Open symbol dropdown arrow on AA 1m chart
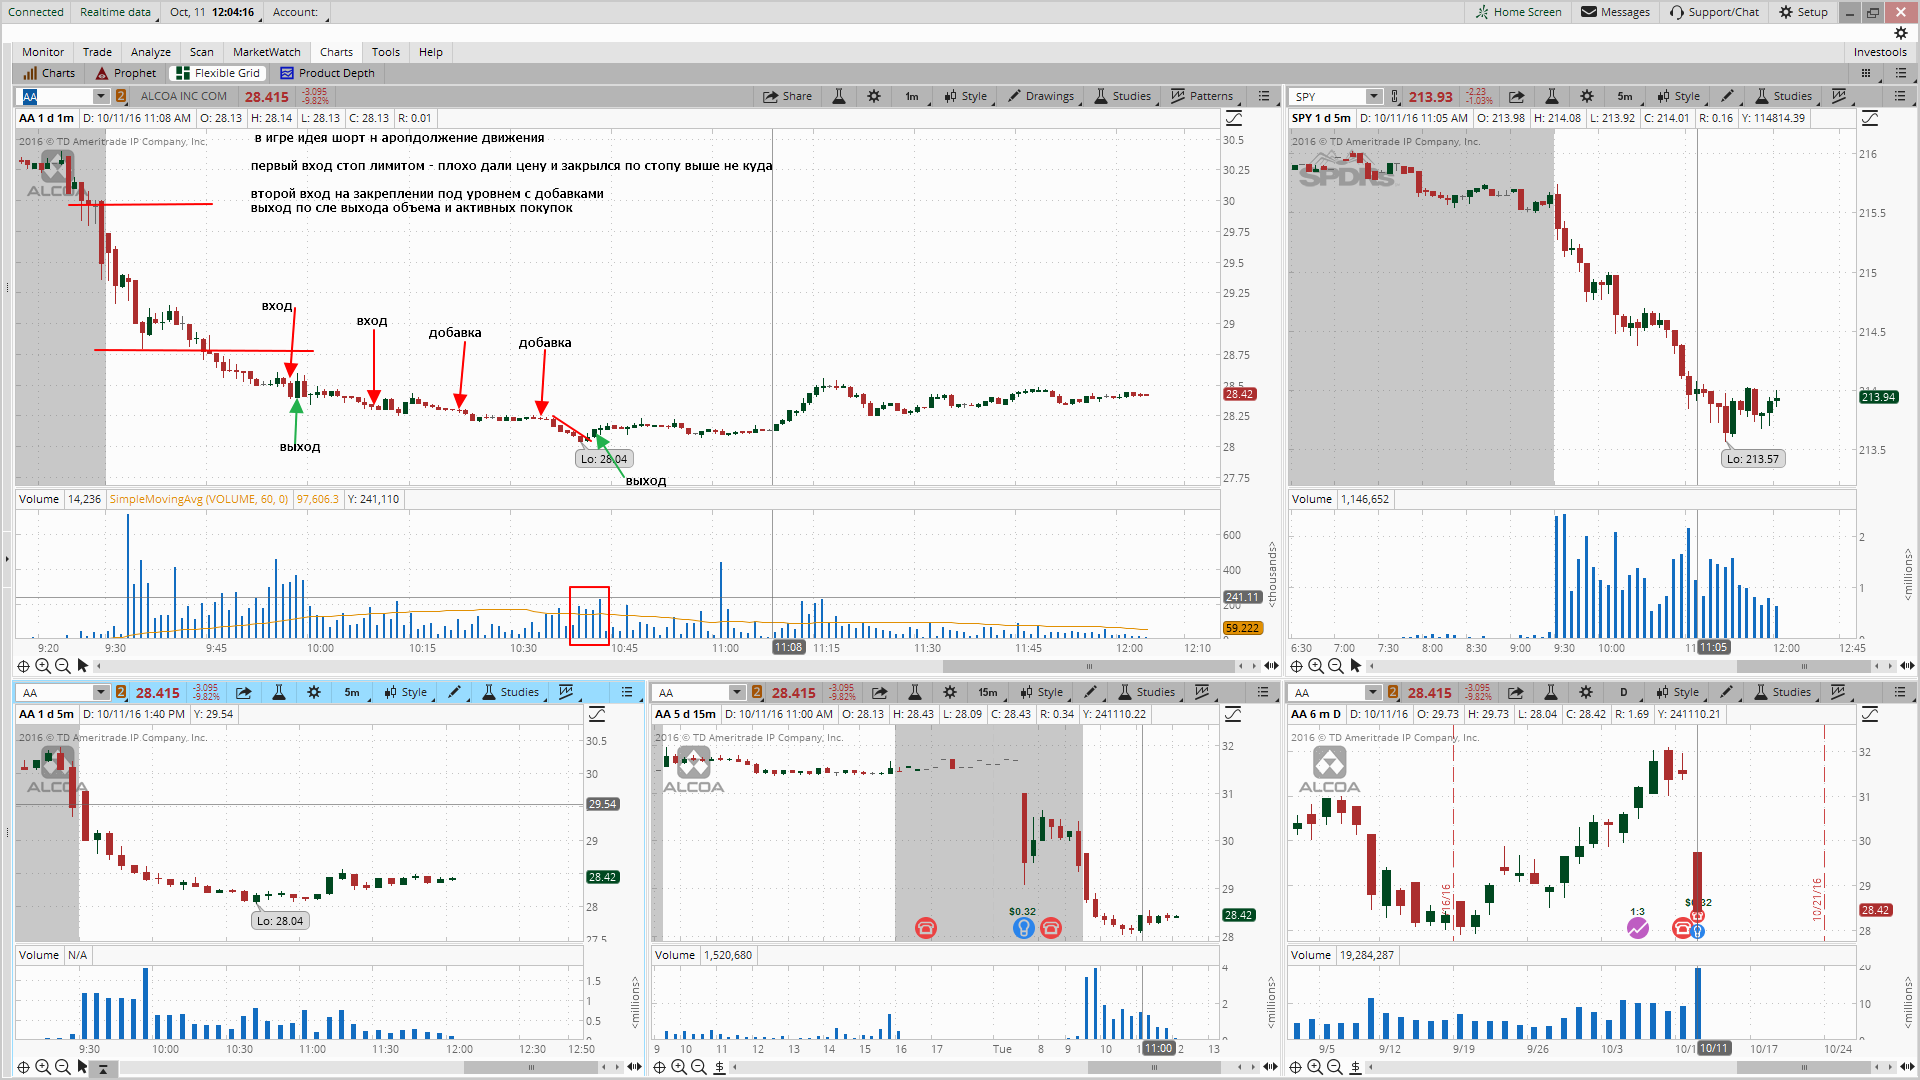 tap(101, 96)
